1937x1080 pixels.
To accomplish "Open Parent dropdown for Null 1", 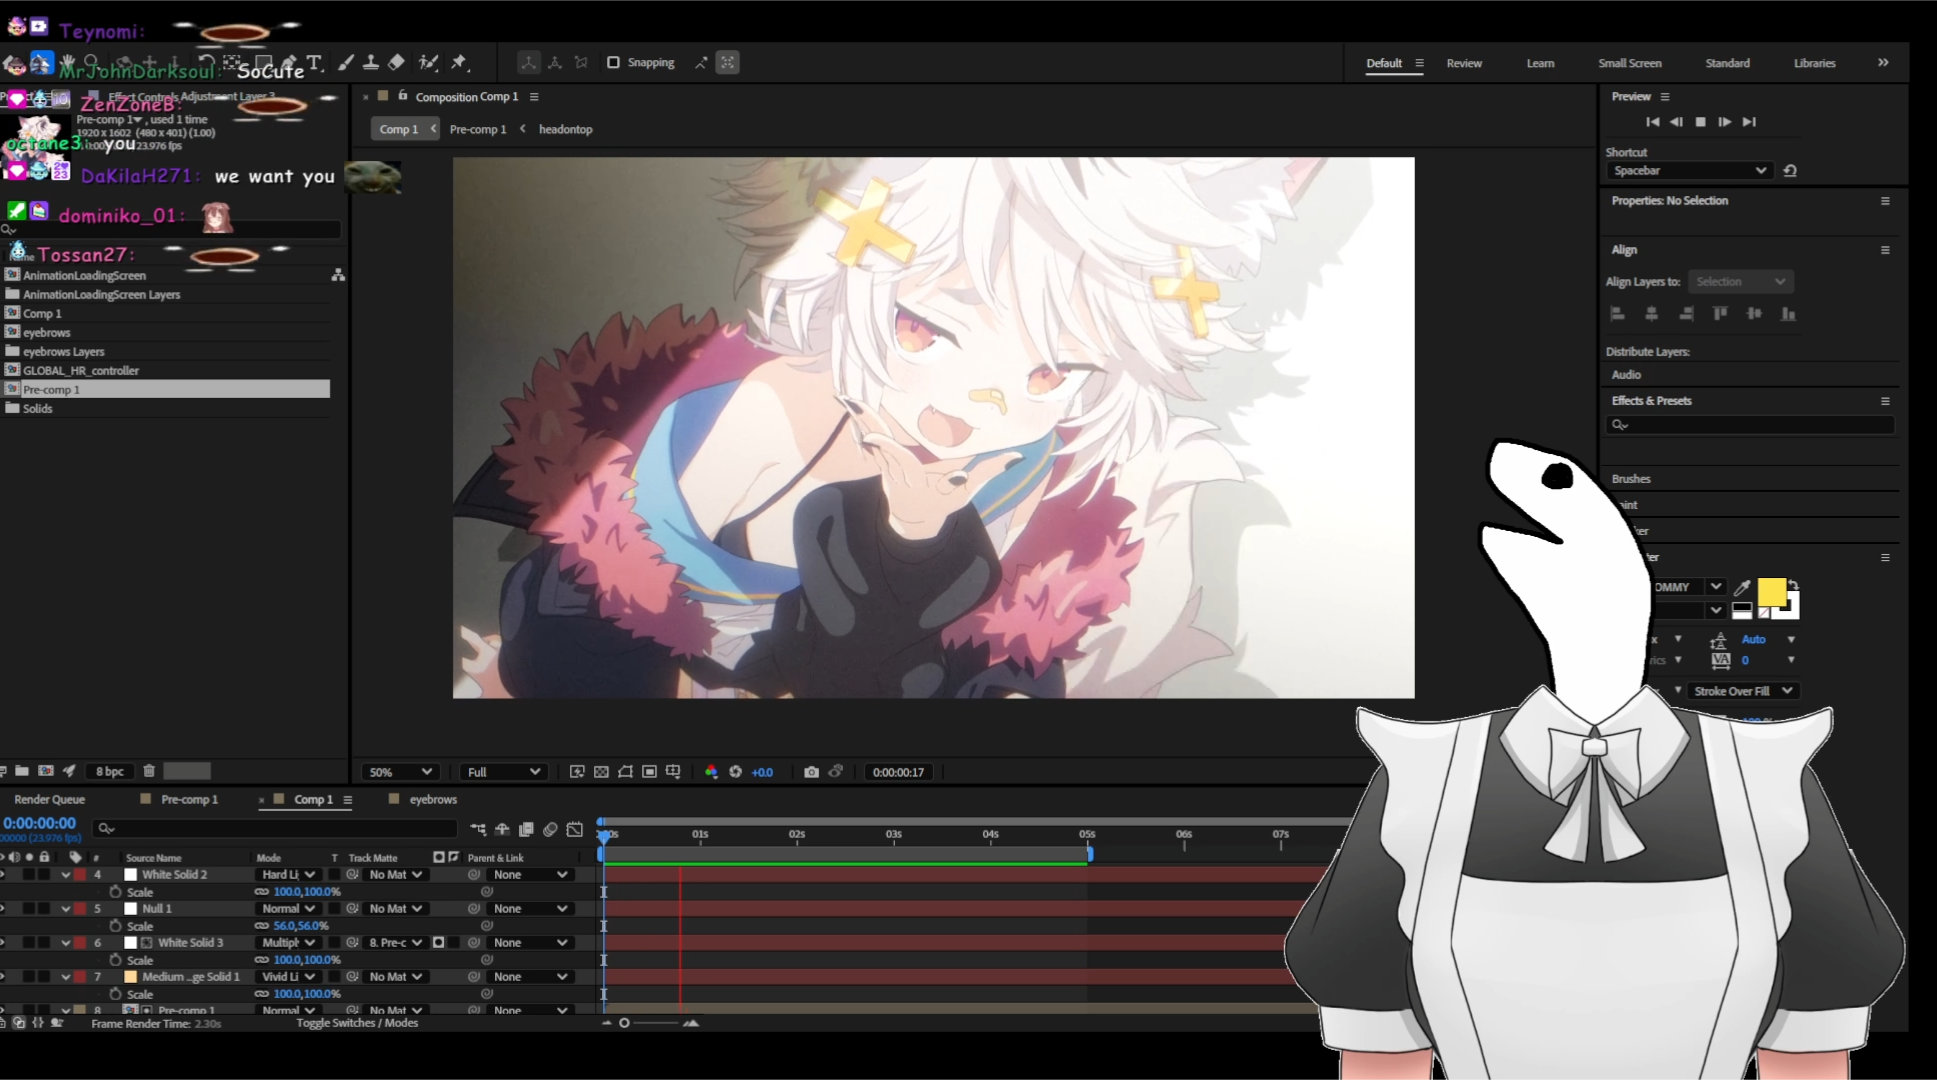I will point(530,909).
